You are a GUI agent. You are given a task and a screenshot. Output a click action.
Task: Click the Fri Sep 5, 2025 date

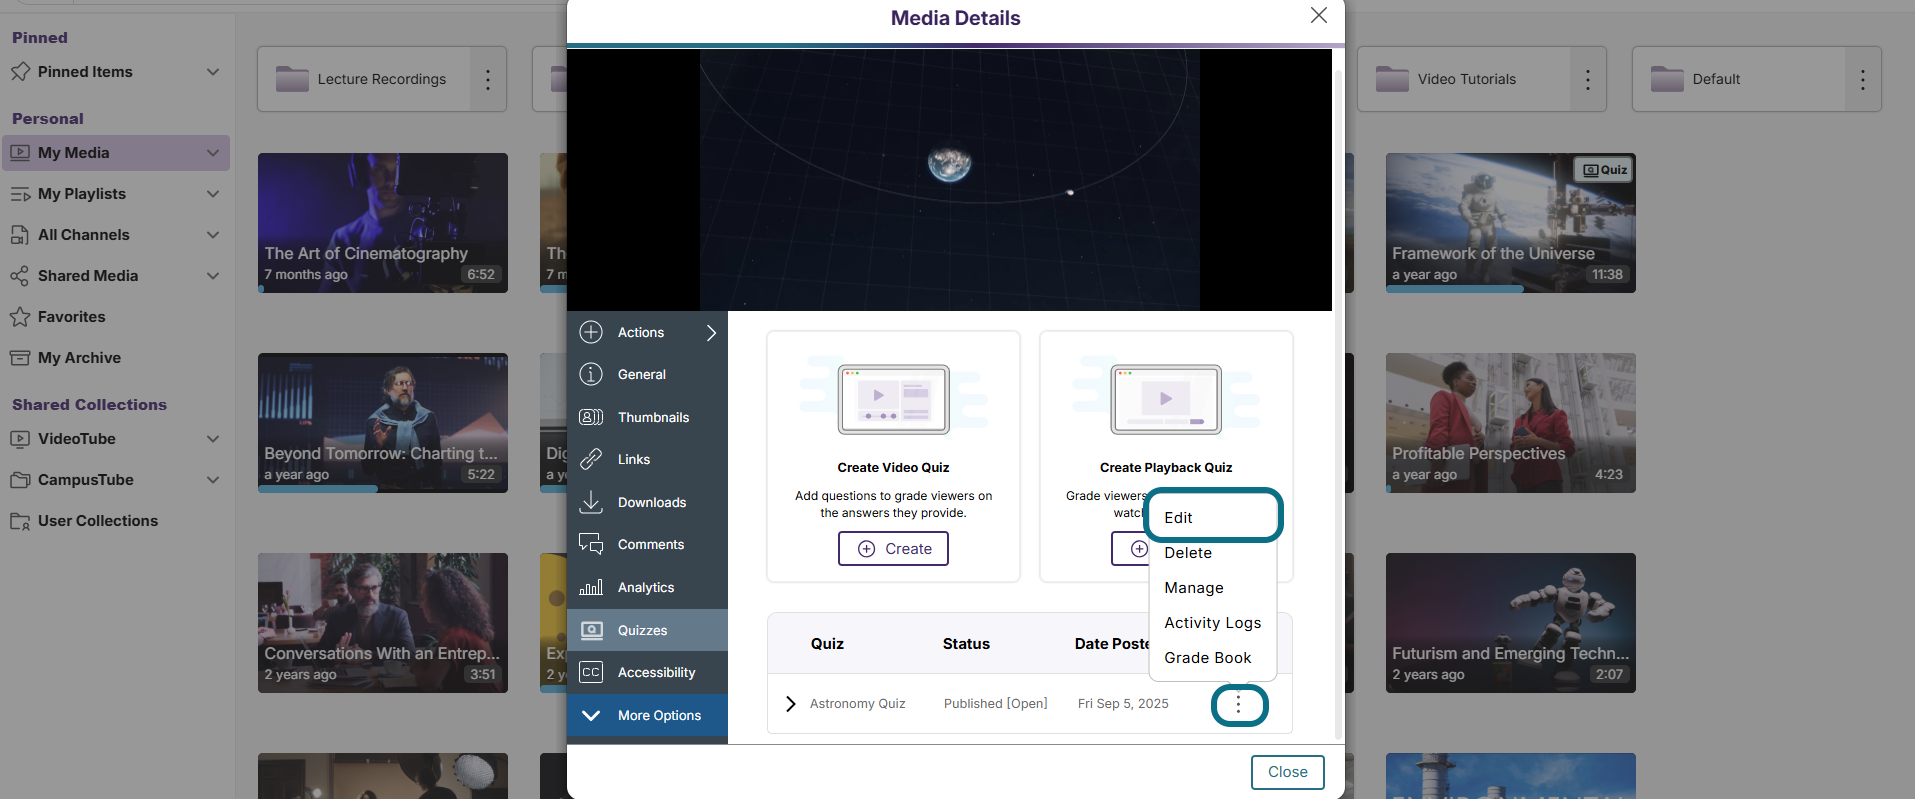[x=1123, y=704]
